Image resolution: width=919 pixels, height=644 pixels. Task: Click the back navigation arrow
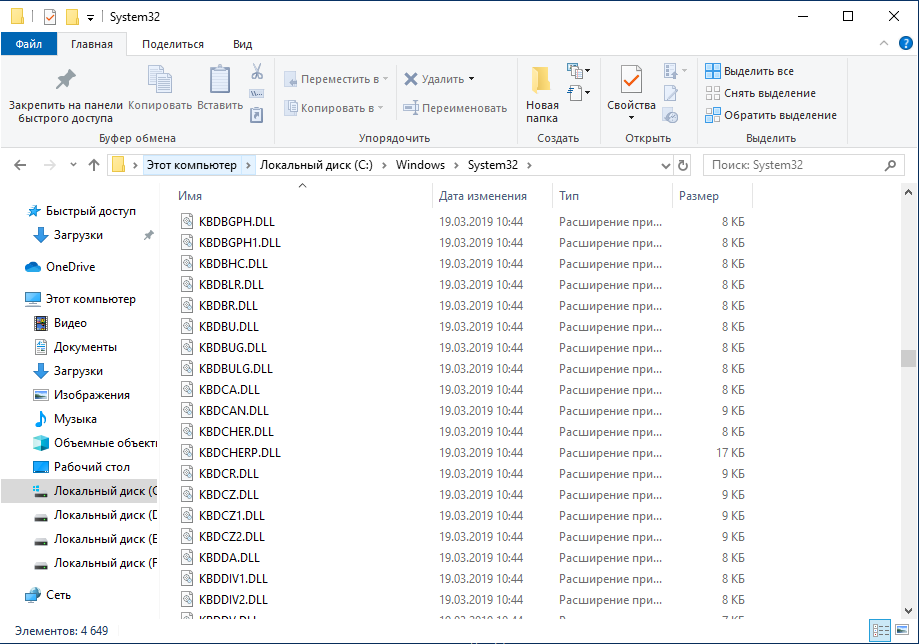pos(21,165)
